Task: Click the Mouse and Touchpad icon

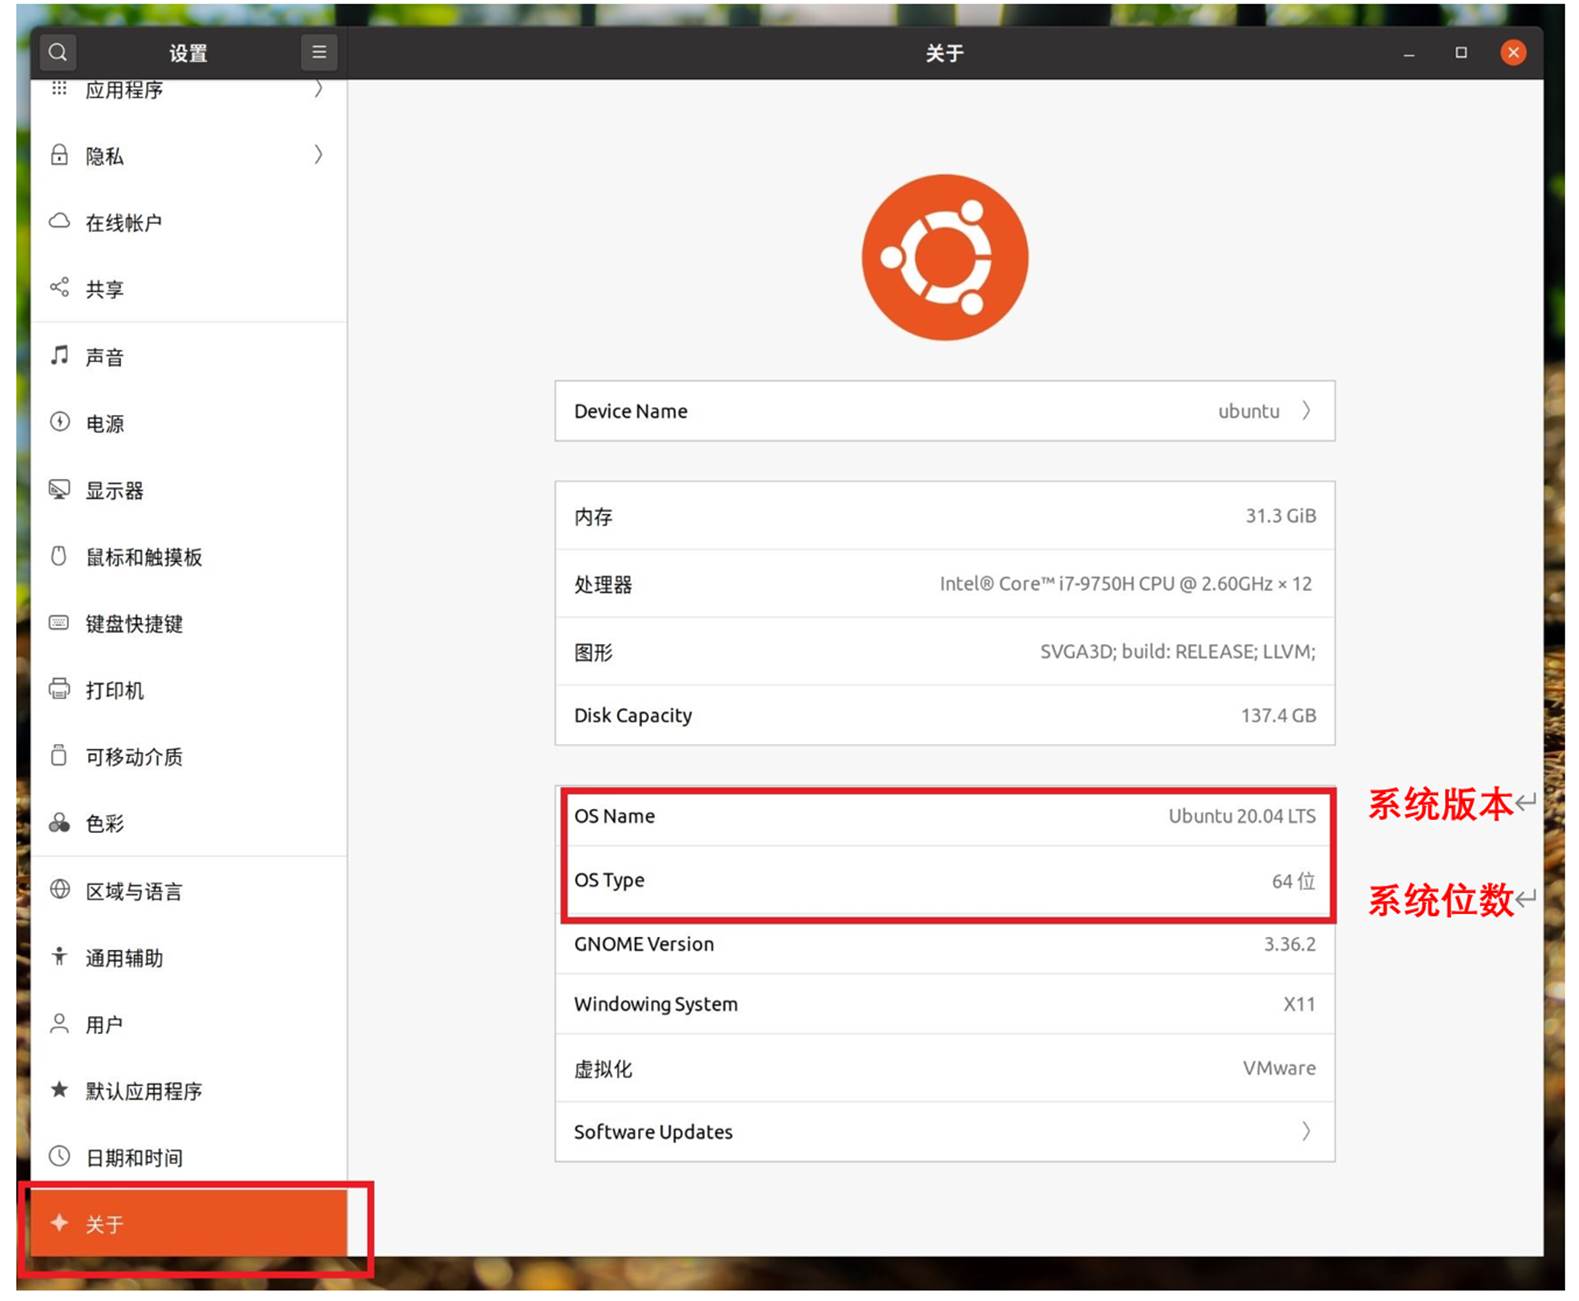Action: pos(59,556)
